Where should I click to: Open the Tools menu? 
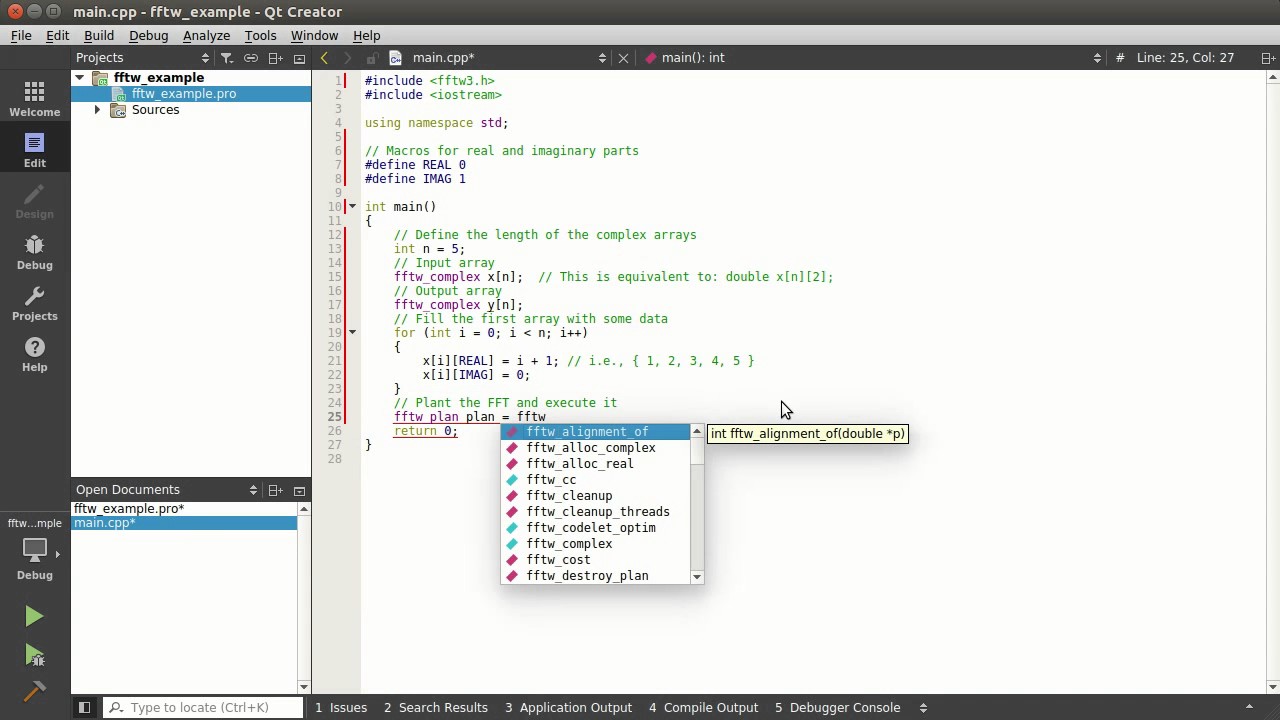260,36
